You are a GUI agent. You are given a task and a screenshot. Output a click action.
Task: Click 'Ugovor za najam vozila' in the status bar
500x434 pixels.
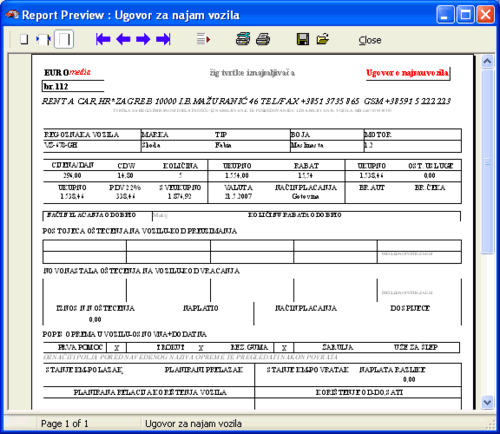click(x=193, y=424)
